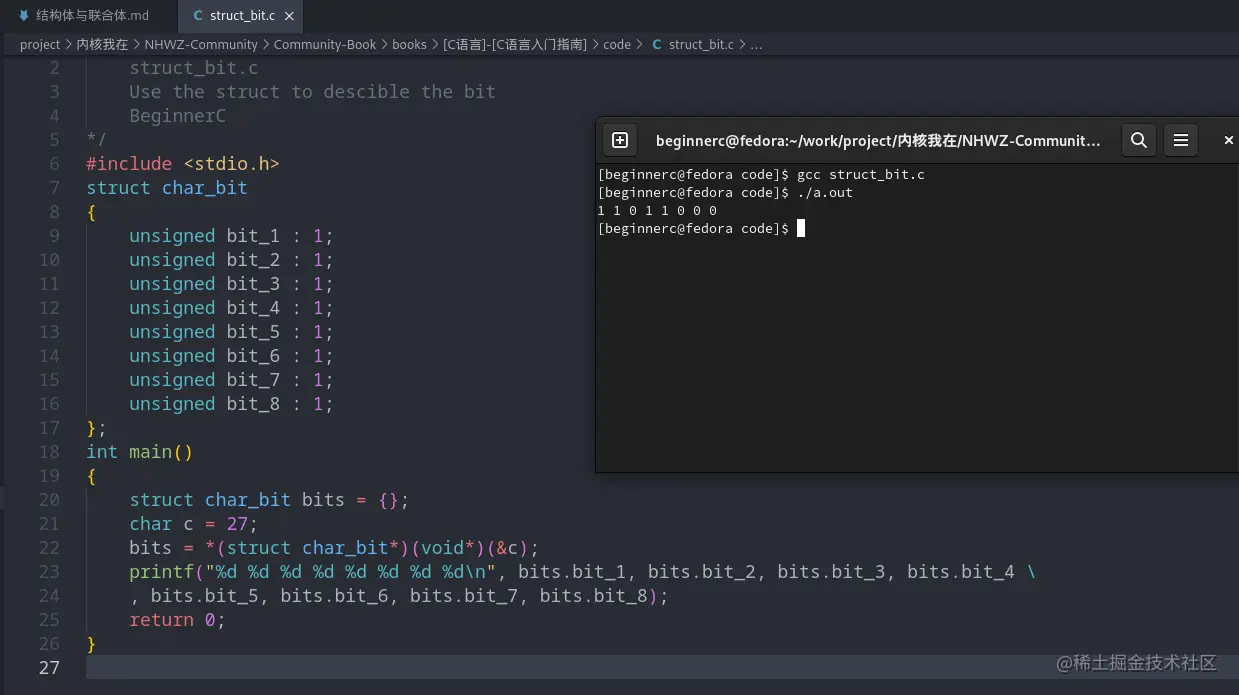This screenshot has width=1239, height=695.
Task: Open the 'project' breadcrumb segment
Action: [x=40, y=45]
